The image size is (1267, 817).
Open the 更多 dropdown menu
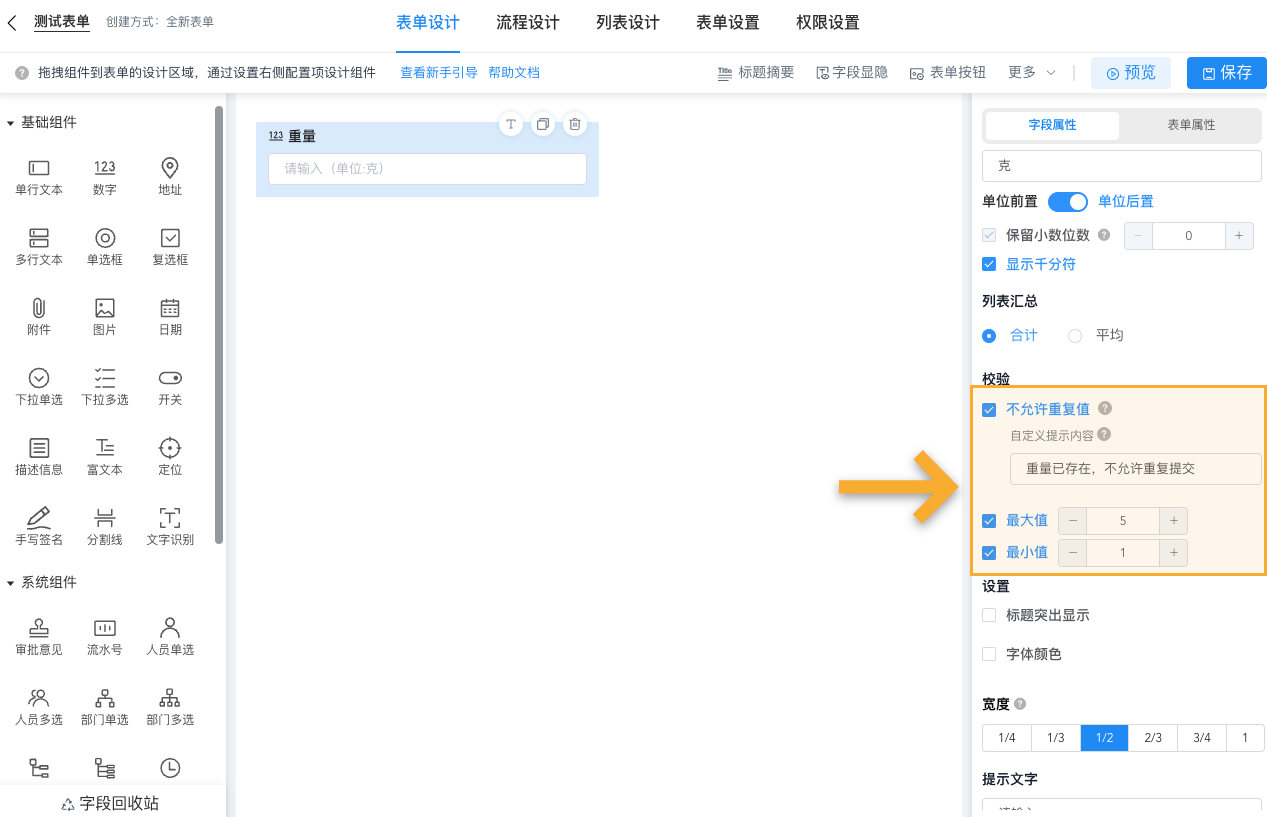click(x=1028, y=72)
